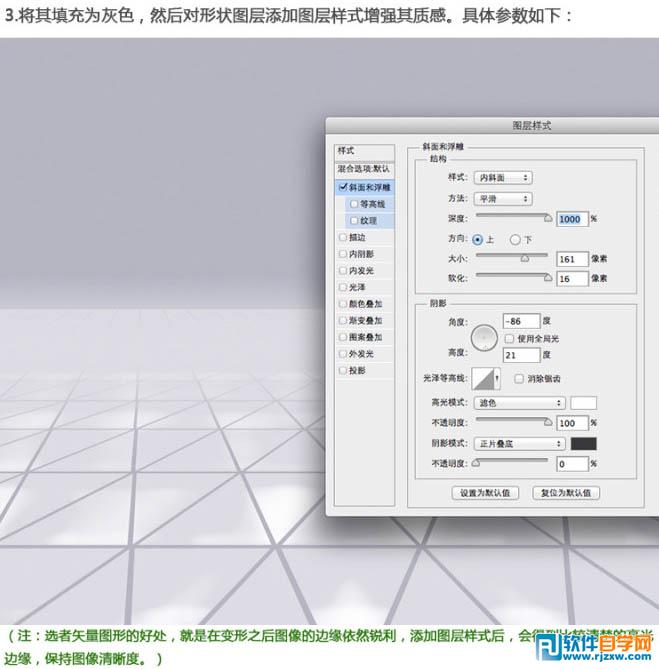Enable the 纹理 checkbox
This screenshot has width=659, height=669.
354,221
